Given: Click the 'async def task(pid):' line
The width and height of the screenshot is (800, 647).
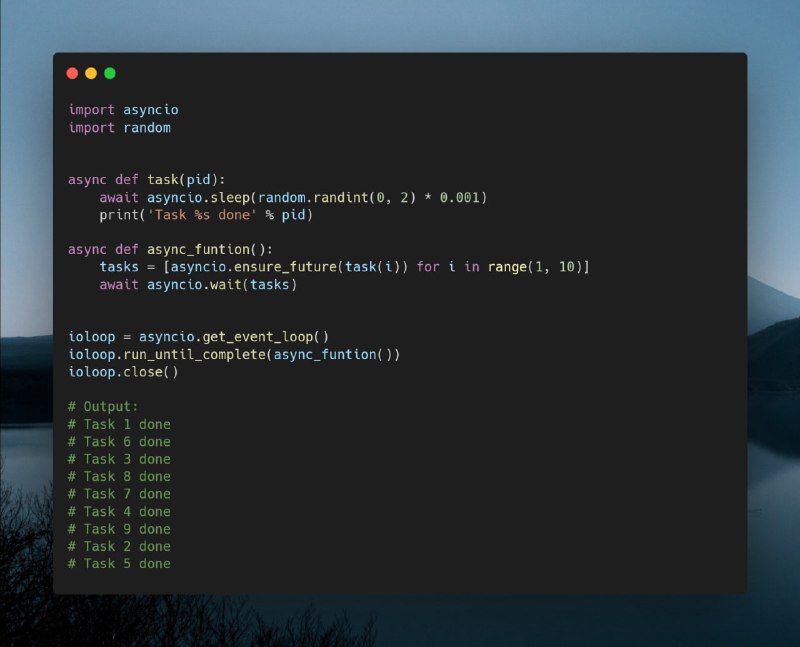Looking at the screenshot, I should pyautogui.click(x=146, y=180).
